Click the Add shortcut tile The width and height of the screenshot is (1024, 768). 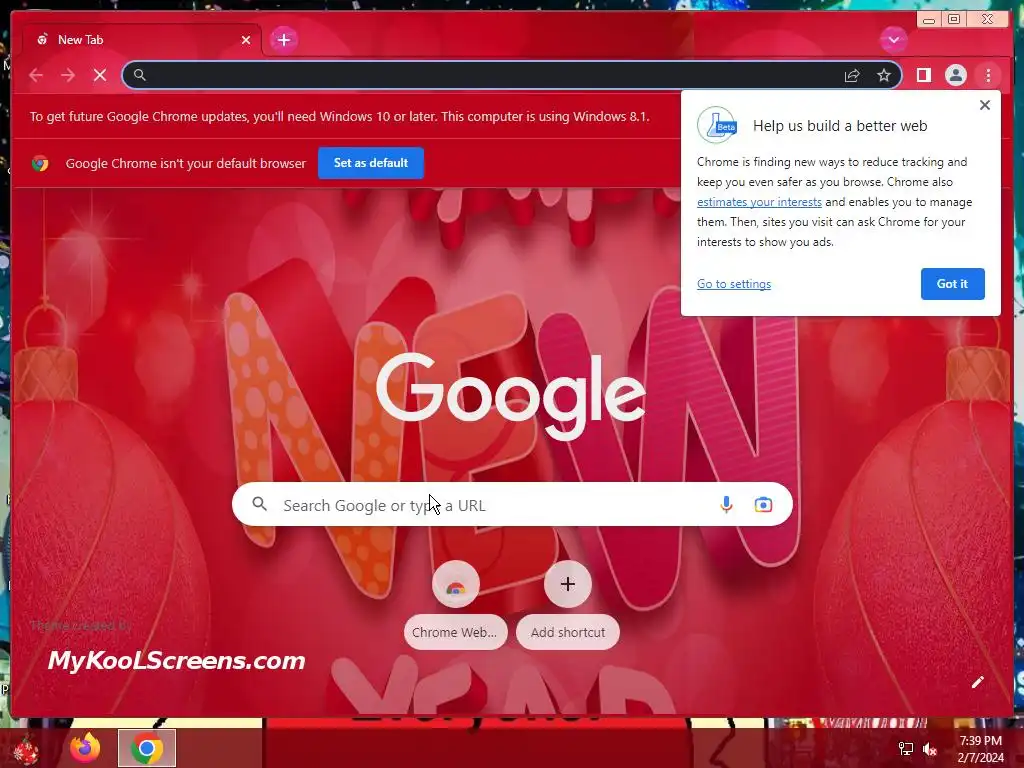coord(568,604)
